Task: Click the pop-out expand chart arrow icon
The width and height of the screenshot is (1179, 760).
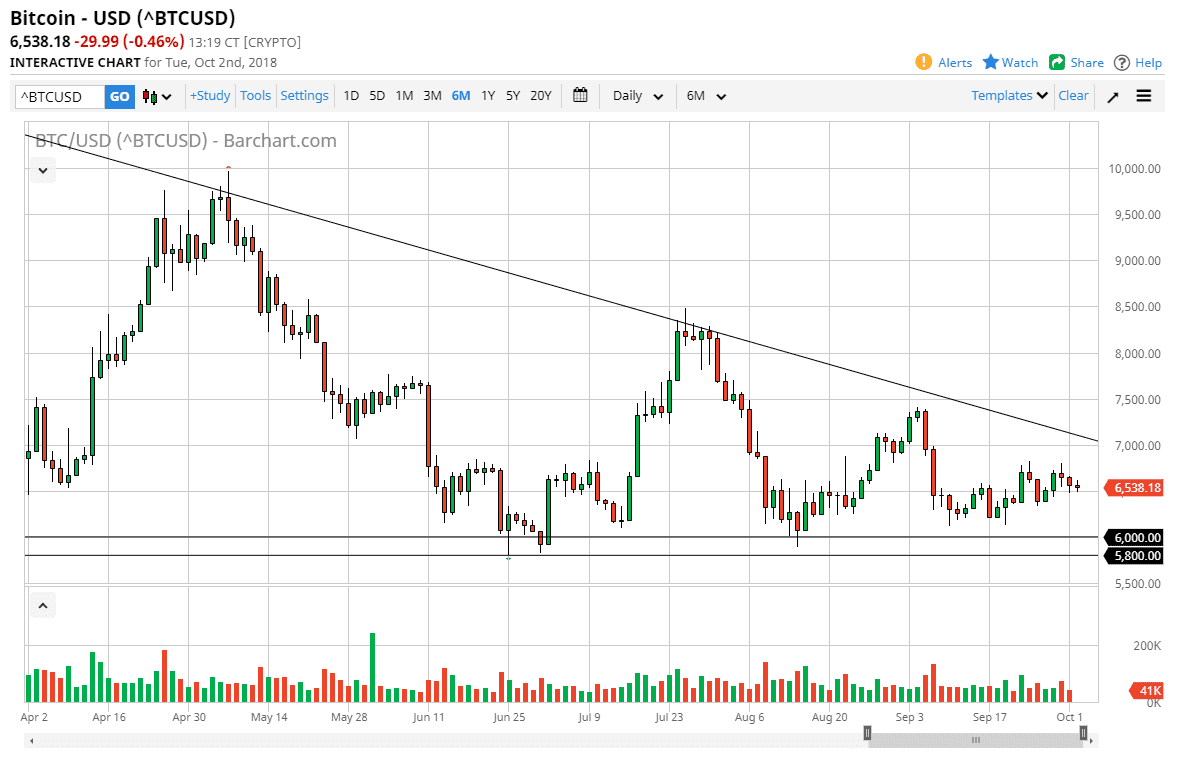Action: coord(1113,97)
